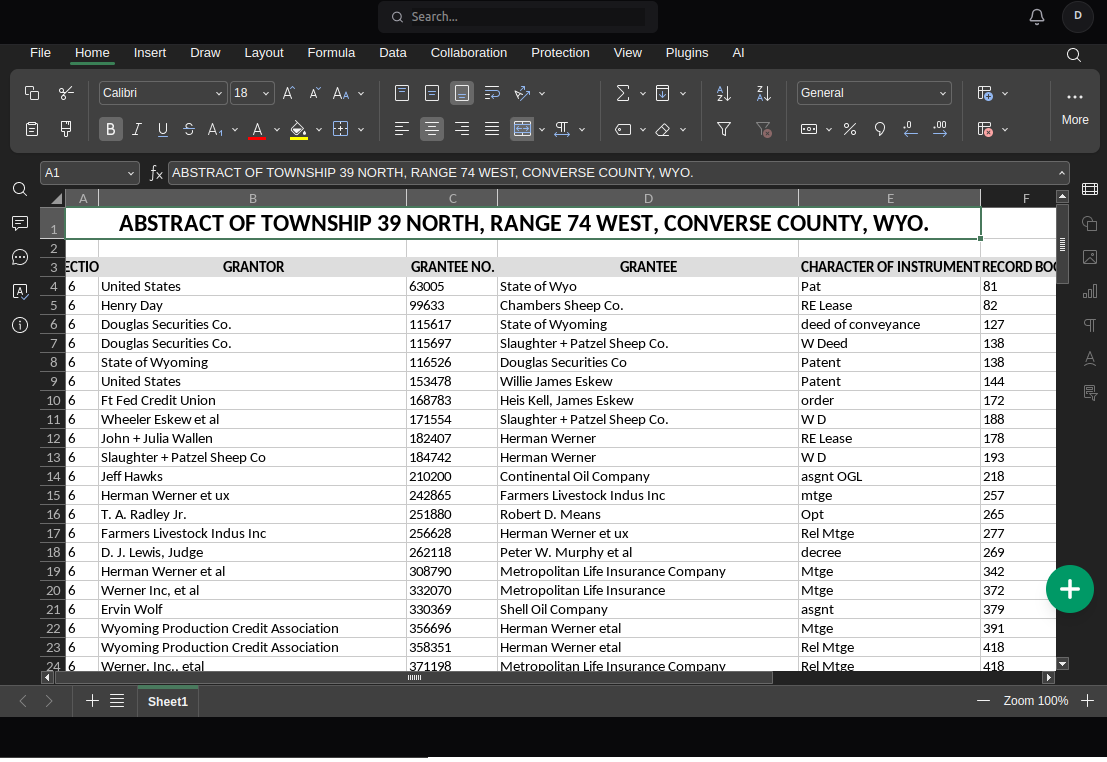
Task: Apply percent style to the cell
Action: click(x=850, y=129)
